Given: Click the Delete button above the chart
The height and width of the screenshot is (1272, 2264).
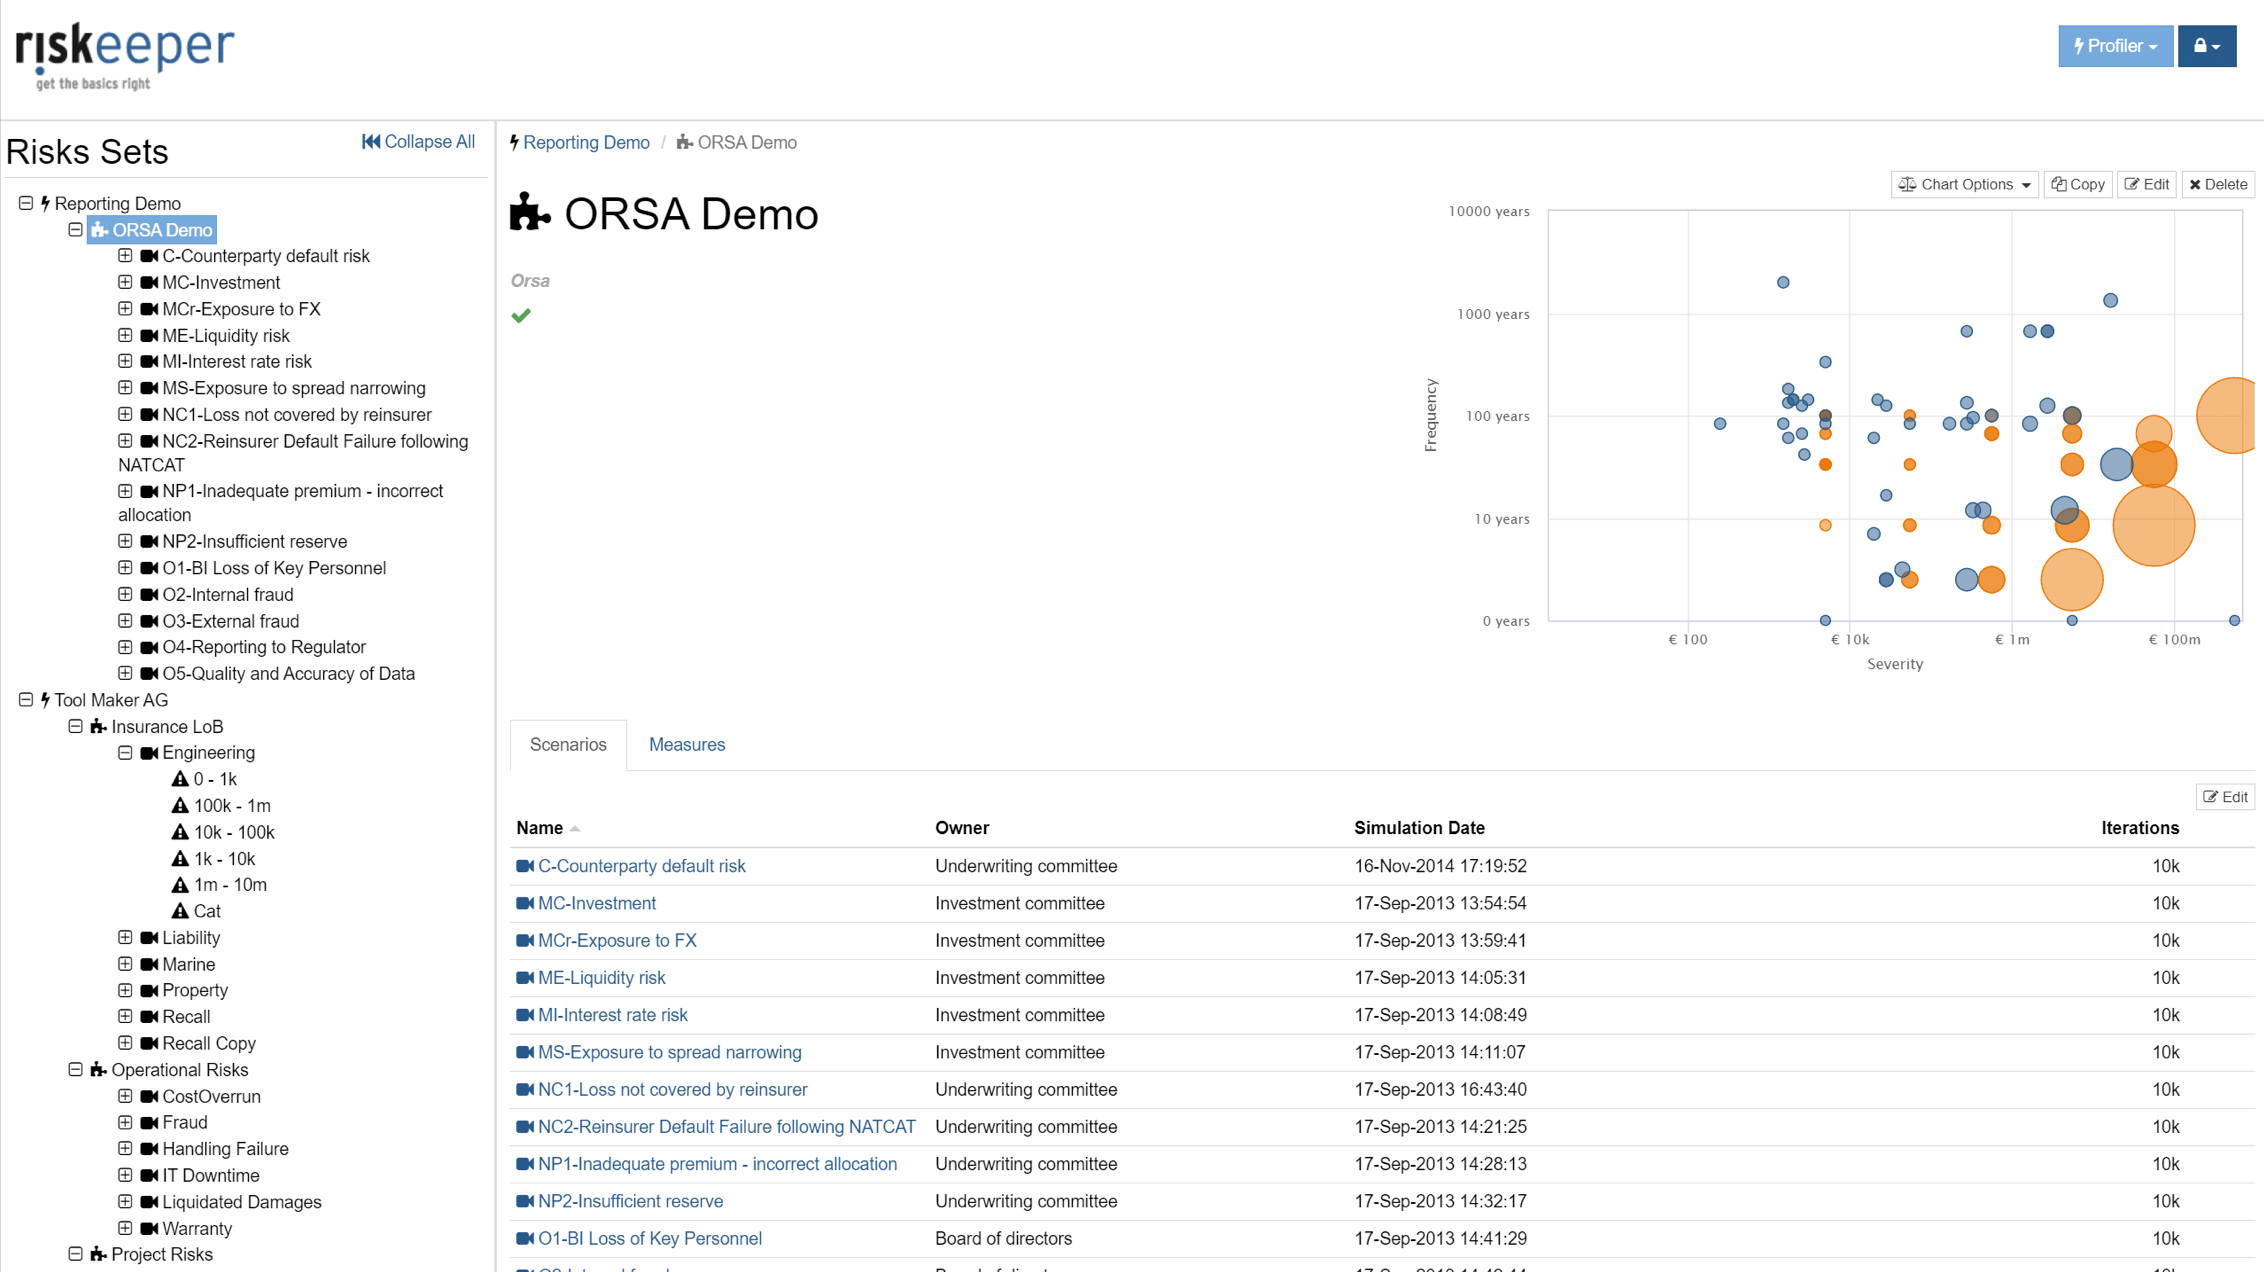Looking at the screenshot, I should (2217, 184).
